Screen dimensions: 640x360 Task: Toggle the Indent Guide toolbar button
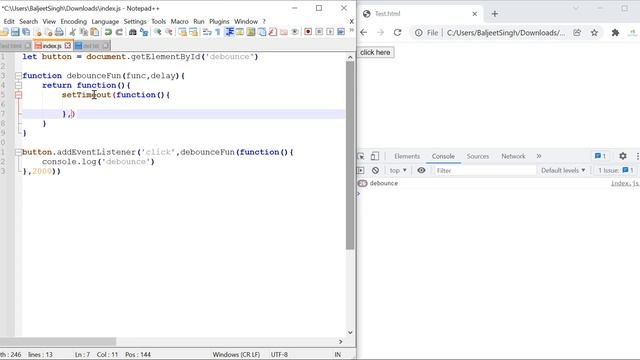click(229, 32)
